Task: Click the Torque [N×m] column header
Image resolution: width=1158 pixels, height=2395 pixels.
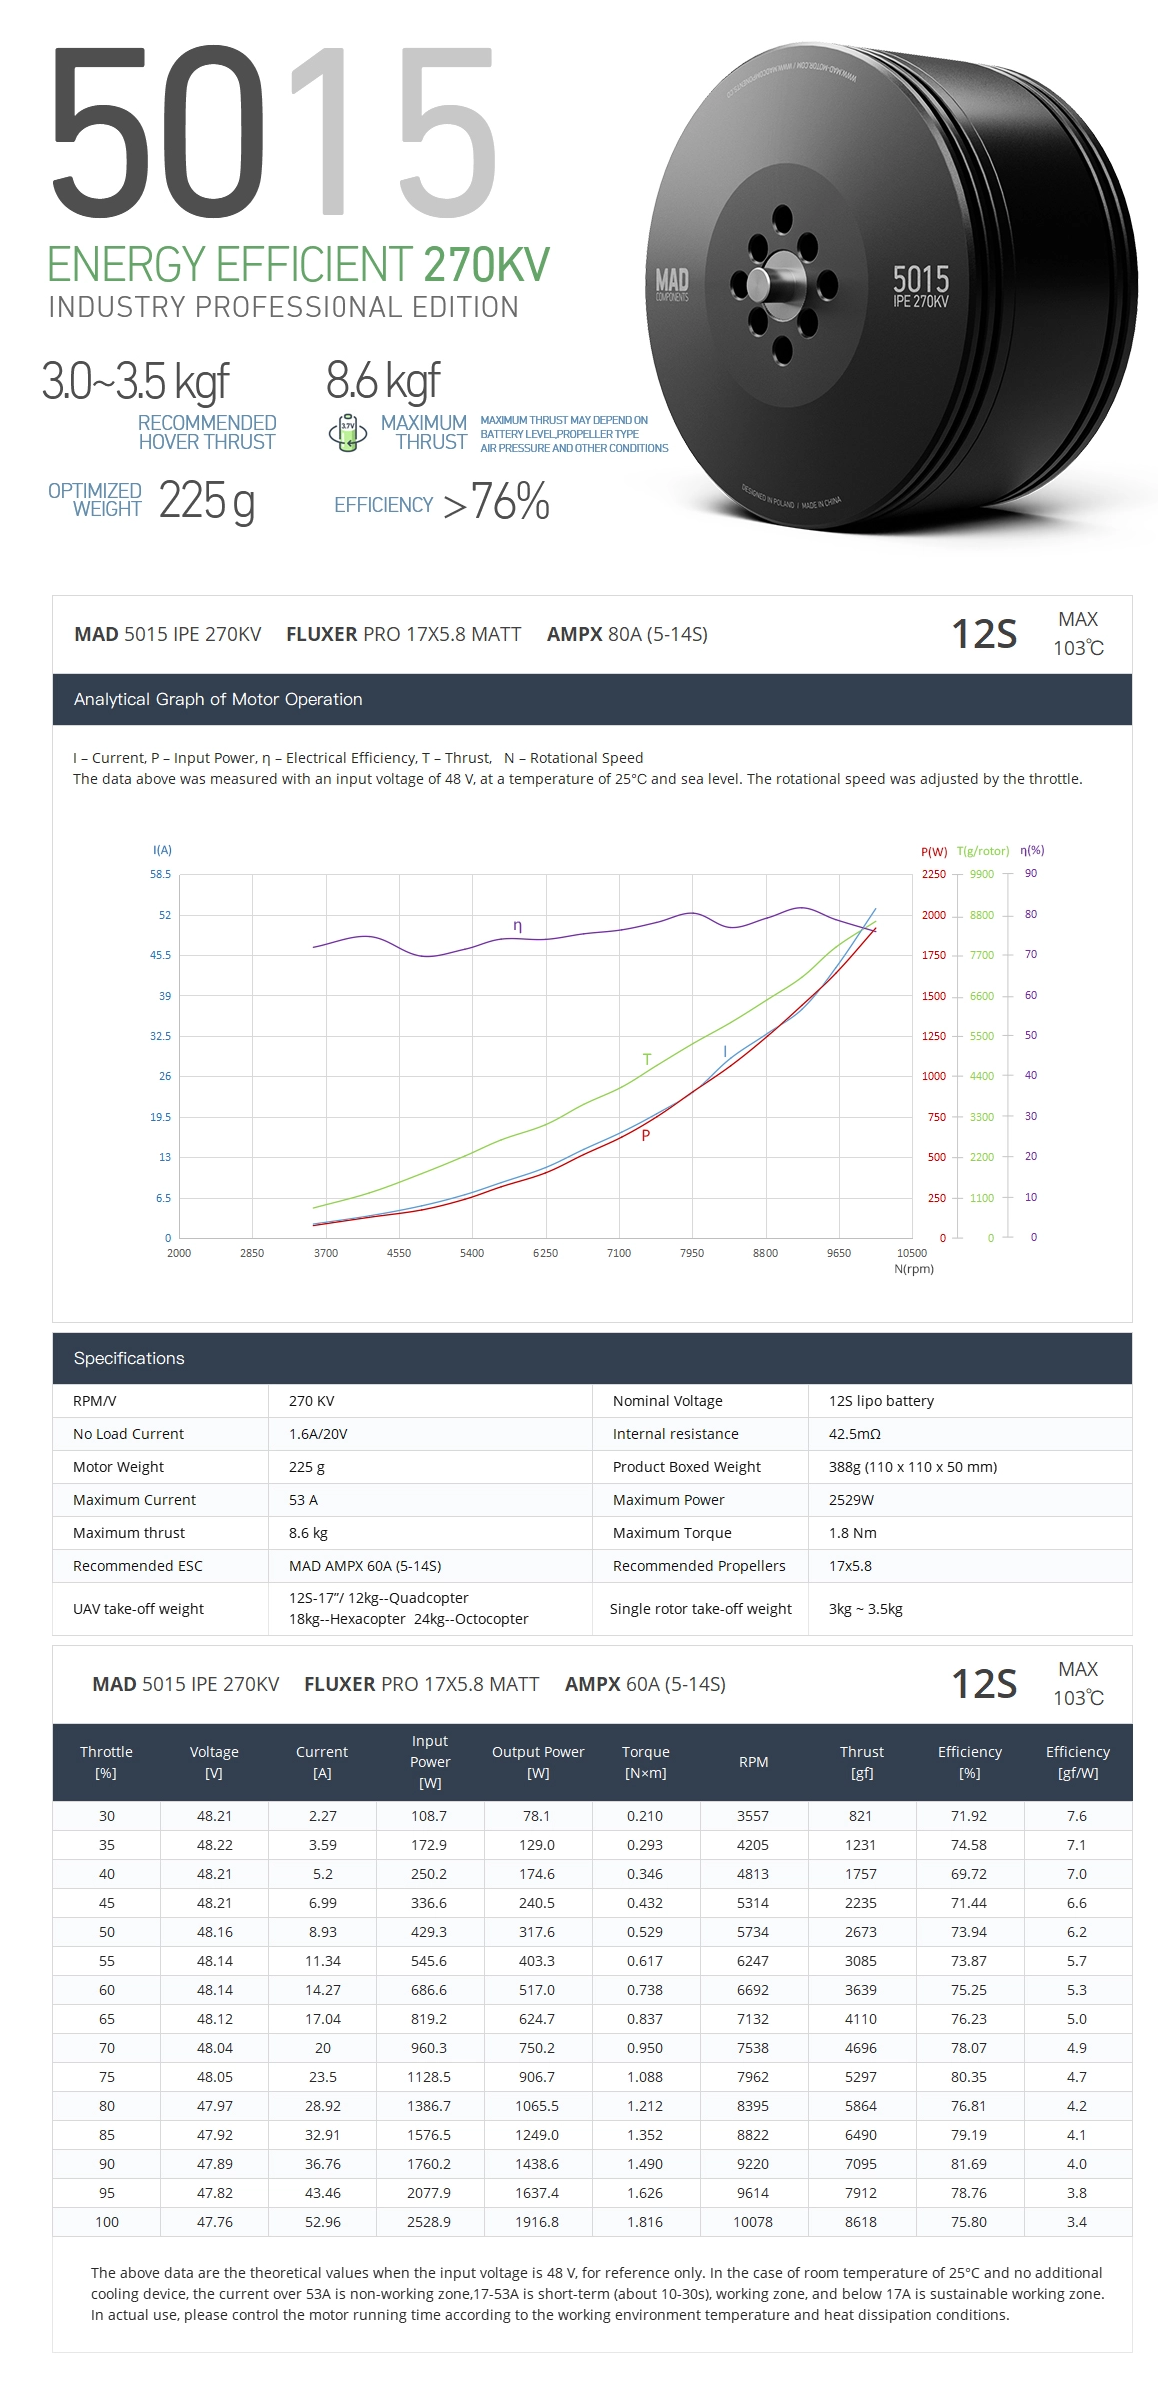Action: pos(645,1762)
